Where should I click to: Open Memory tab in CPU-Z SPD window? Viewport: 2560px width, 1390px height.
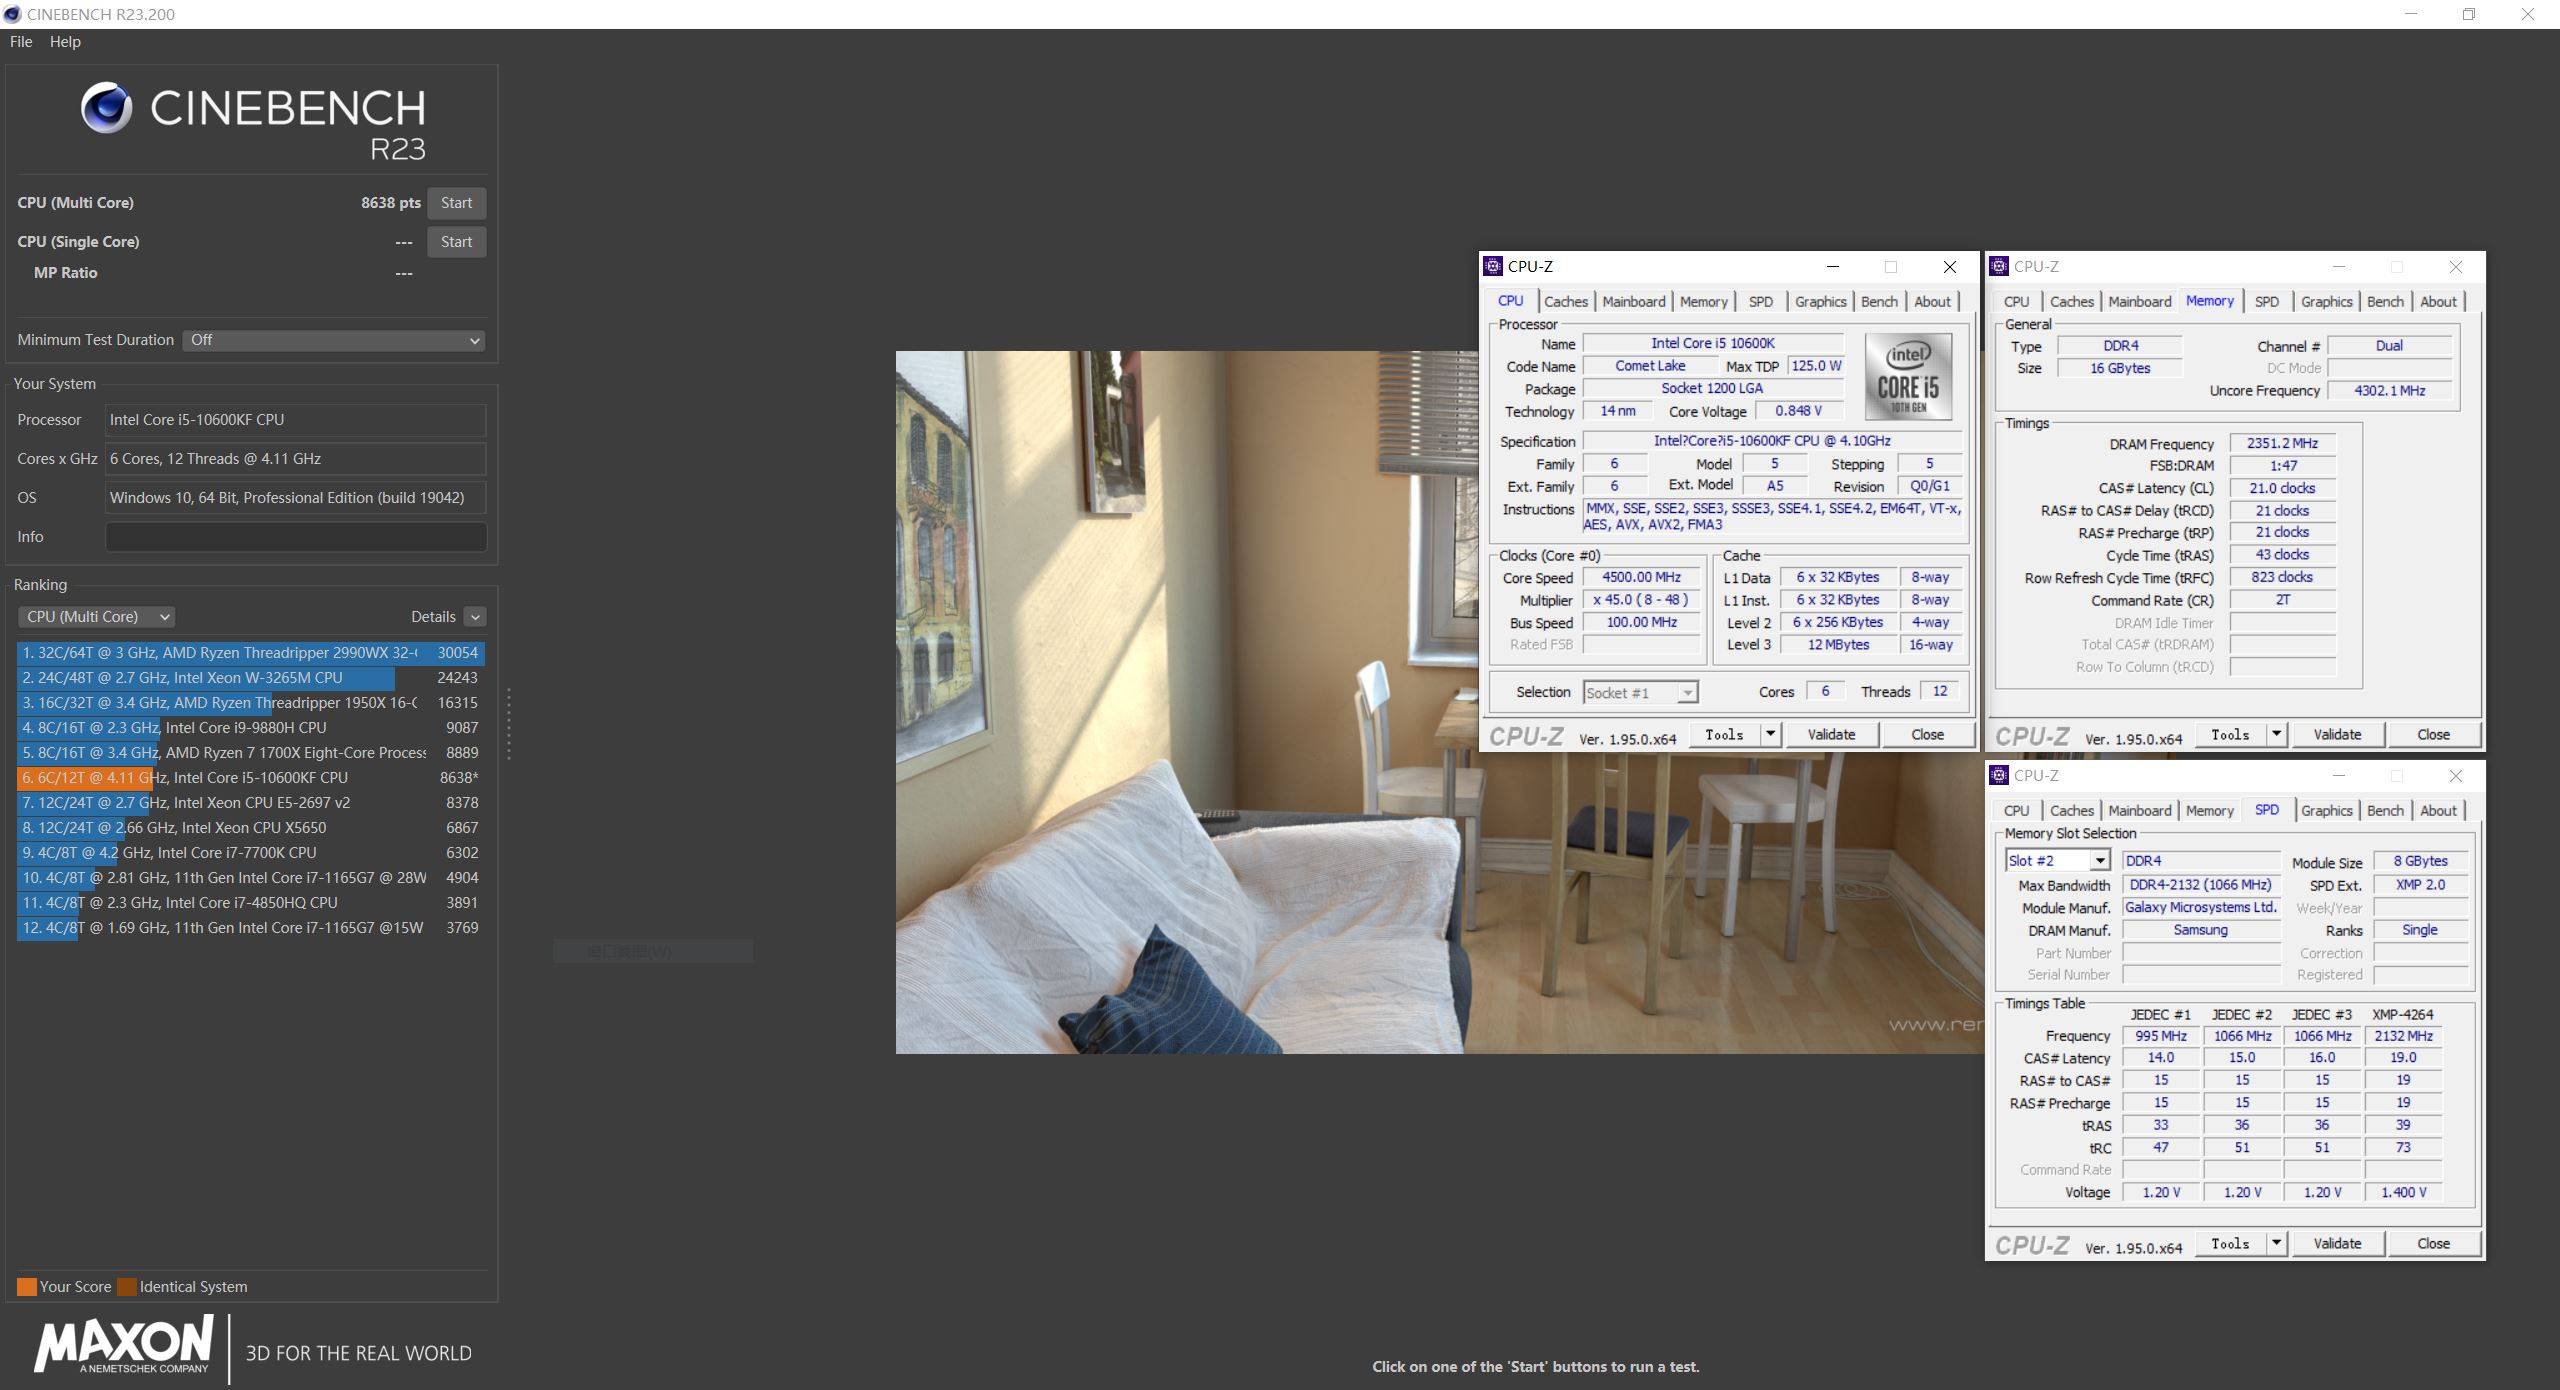(x=2209, y=811)
